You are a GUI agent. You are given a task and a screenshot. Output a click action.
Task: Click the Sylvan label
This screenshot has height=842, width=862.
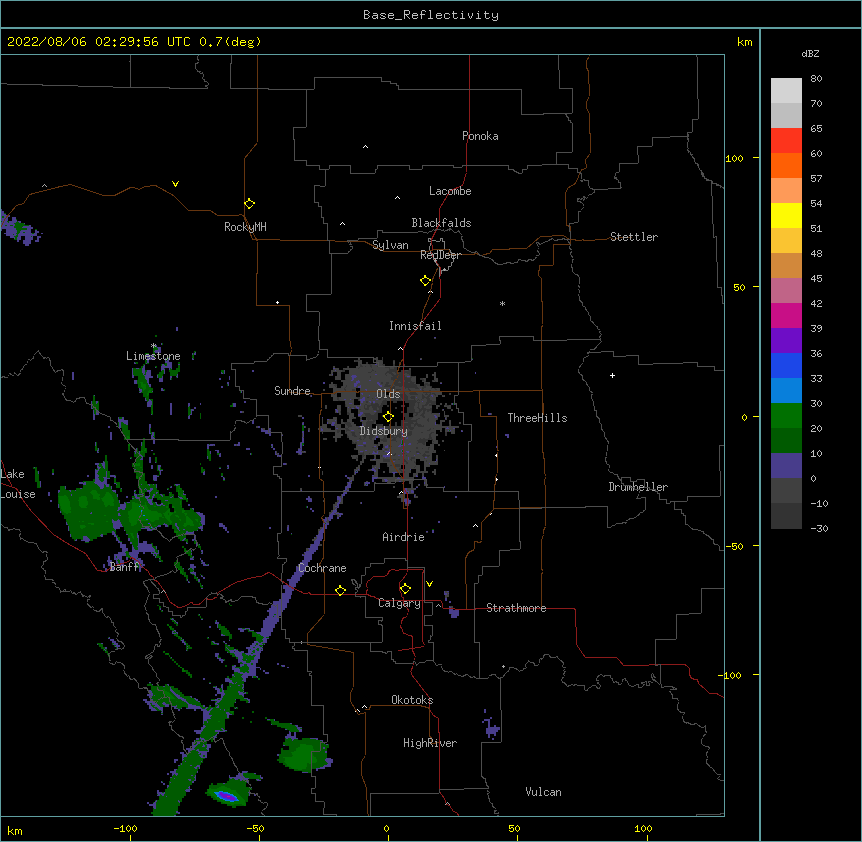(x=390, y=245)
